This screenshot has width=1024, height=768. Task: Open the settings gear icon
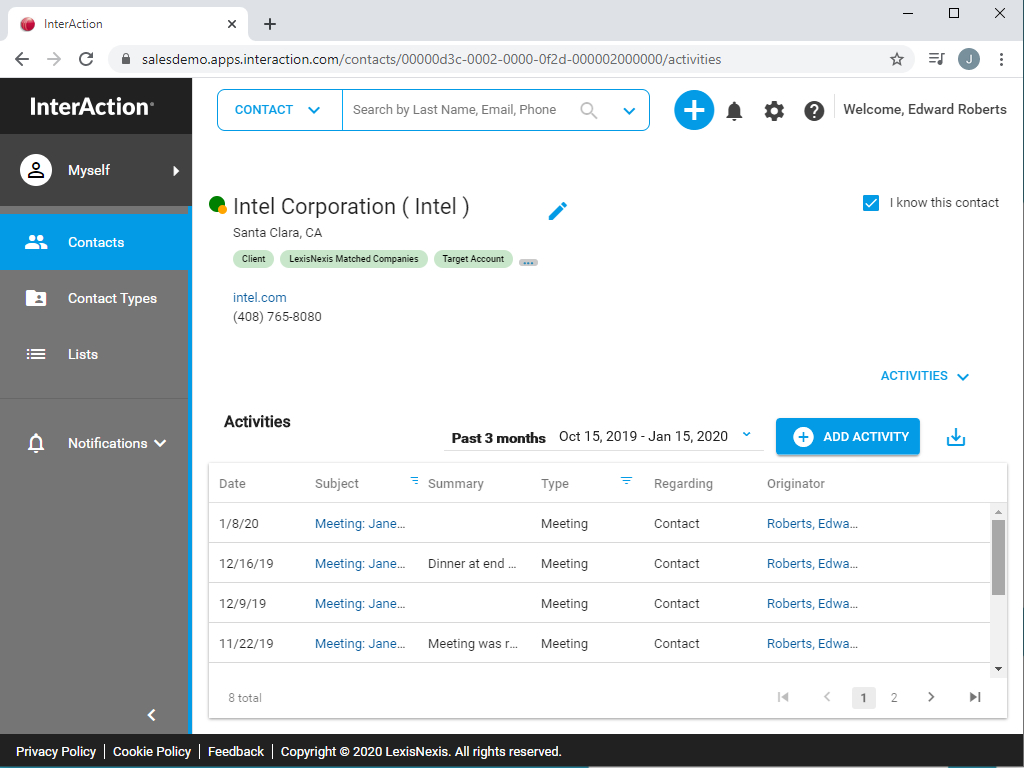[774, 111]
